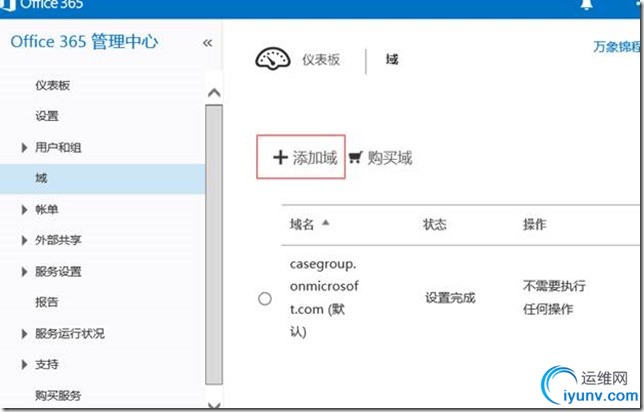Click Office 365 管理中心 title

[84, 42]
